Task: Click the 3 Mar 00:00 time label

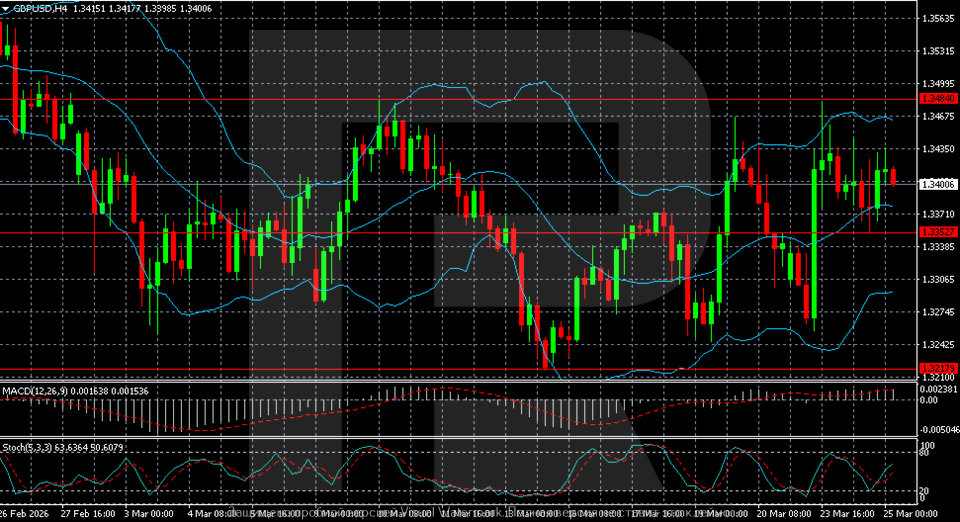Action: (149, 513)
